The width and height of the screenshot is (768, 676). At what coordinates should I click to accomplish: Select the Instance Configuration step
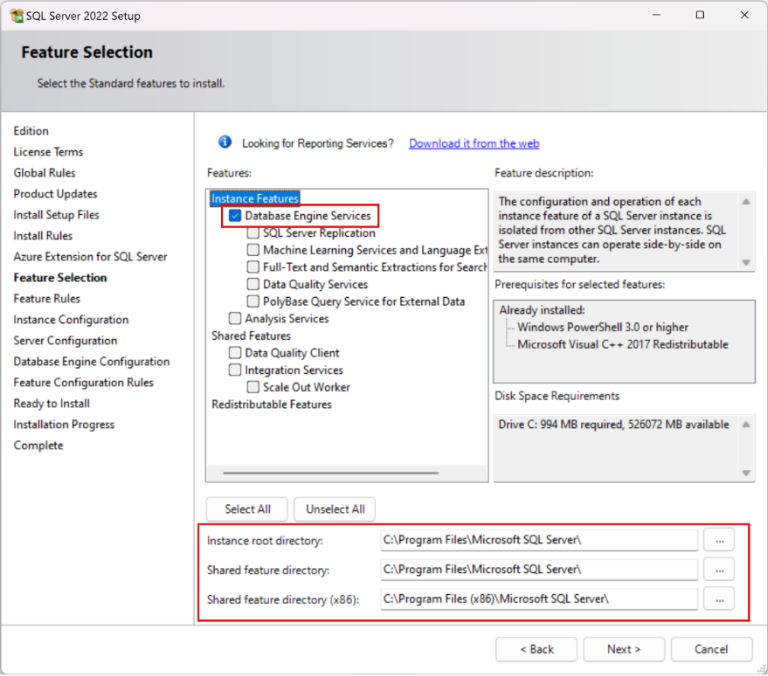(71, 319)
